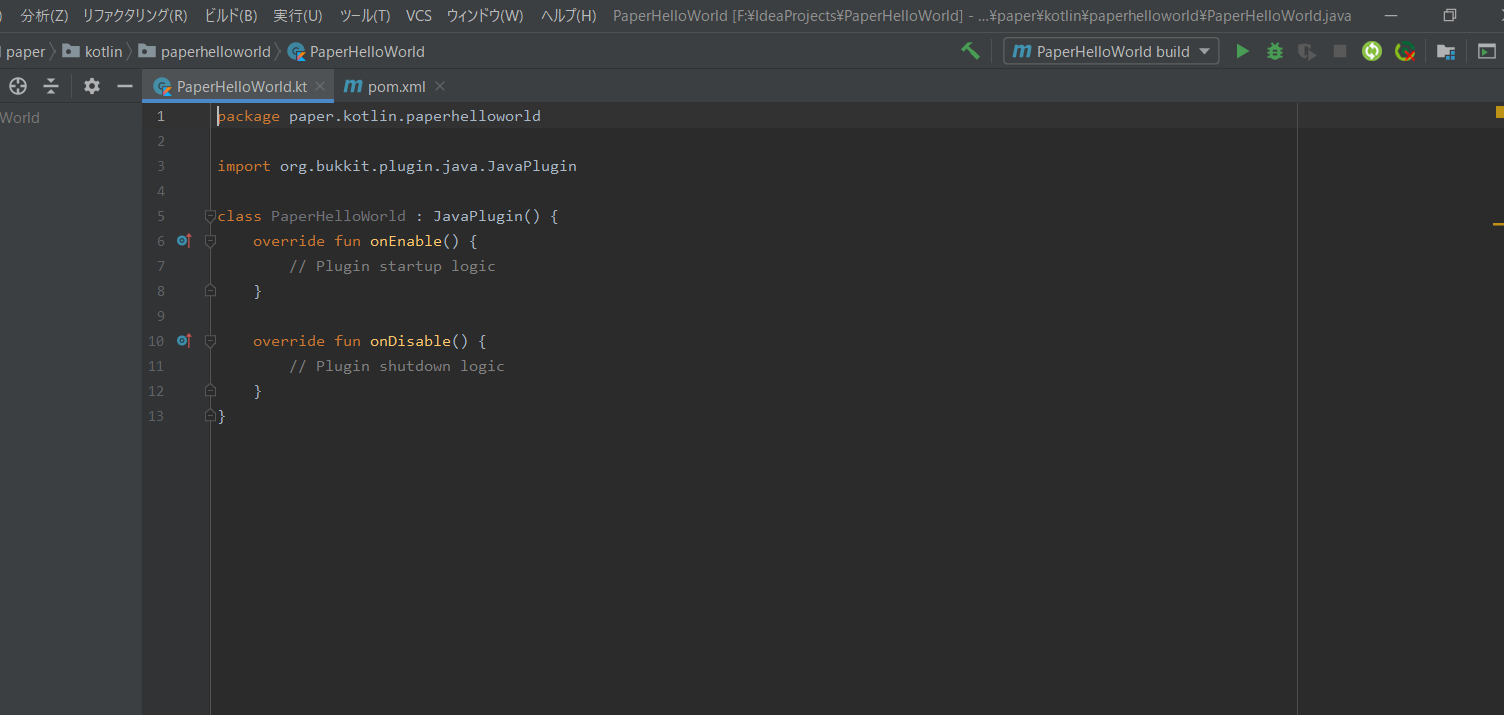The height and width of the screenshot is (715, 1504).
Task: Start debugging with the green bug icon
Action: pos(1275,51)
